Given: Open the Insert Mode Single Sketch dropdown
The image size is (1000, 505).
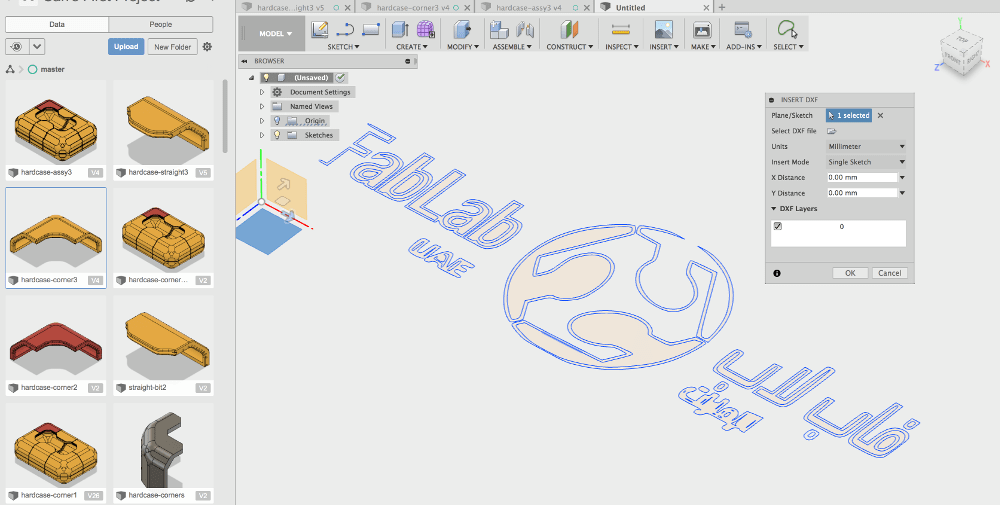Looking at the screenshot, I should point(866,162).
